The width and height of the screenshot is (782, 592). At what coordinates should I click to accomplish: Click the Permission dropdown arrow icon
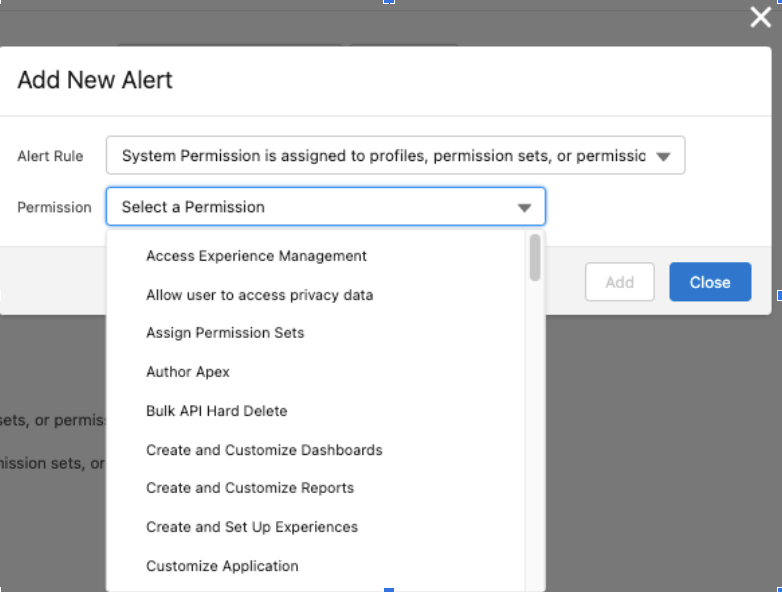pos(524,207)
